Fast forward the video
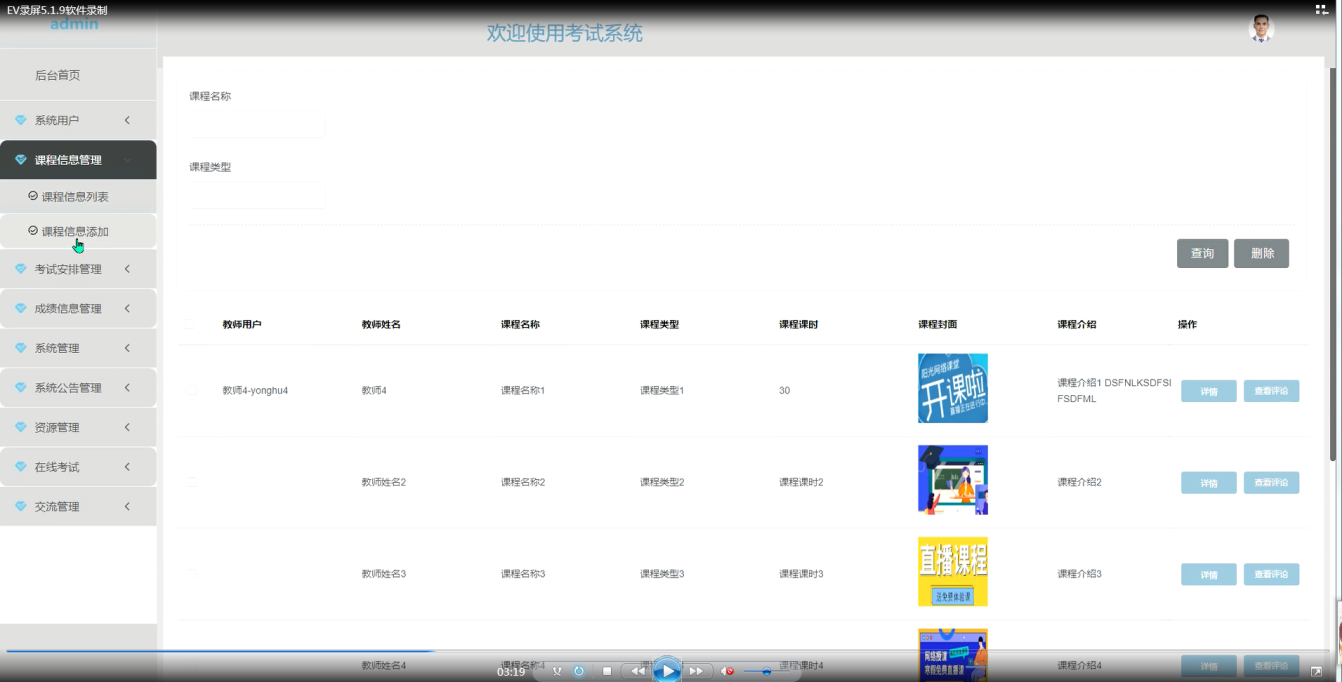The height and width of the screenshot is (682, 1342). point(696,671)
